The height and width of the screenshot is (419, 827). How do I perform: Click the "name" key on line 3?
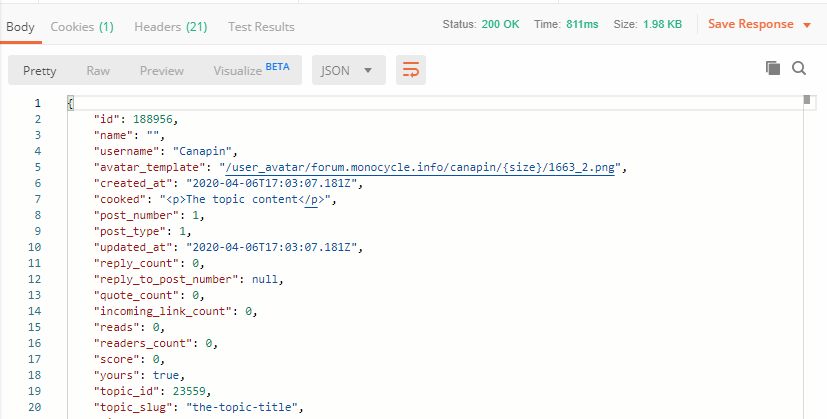click(113, 135)
